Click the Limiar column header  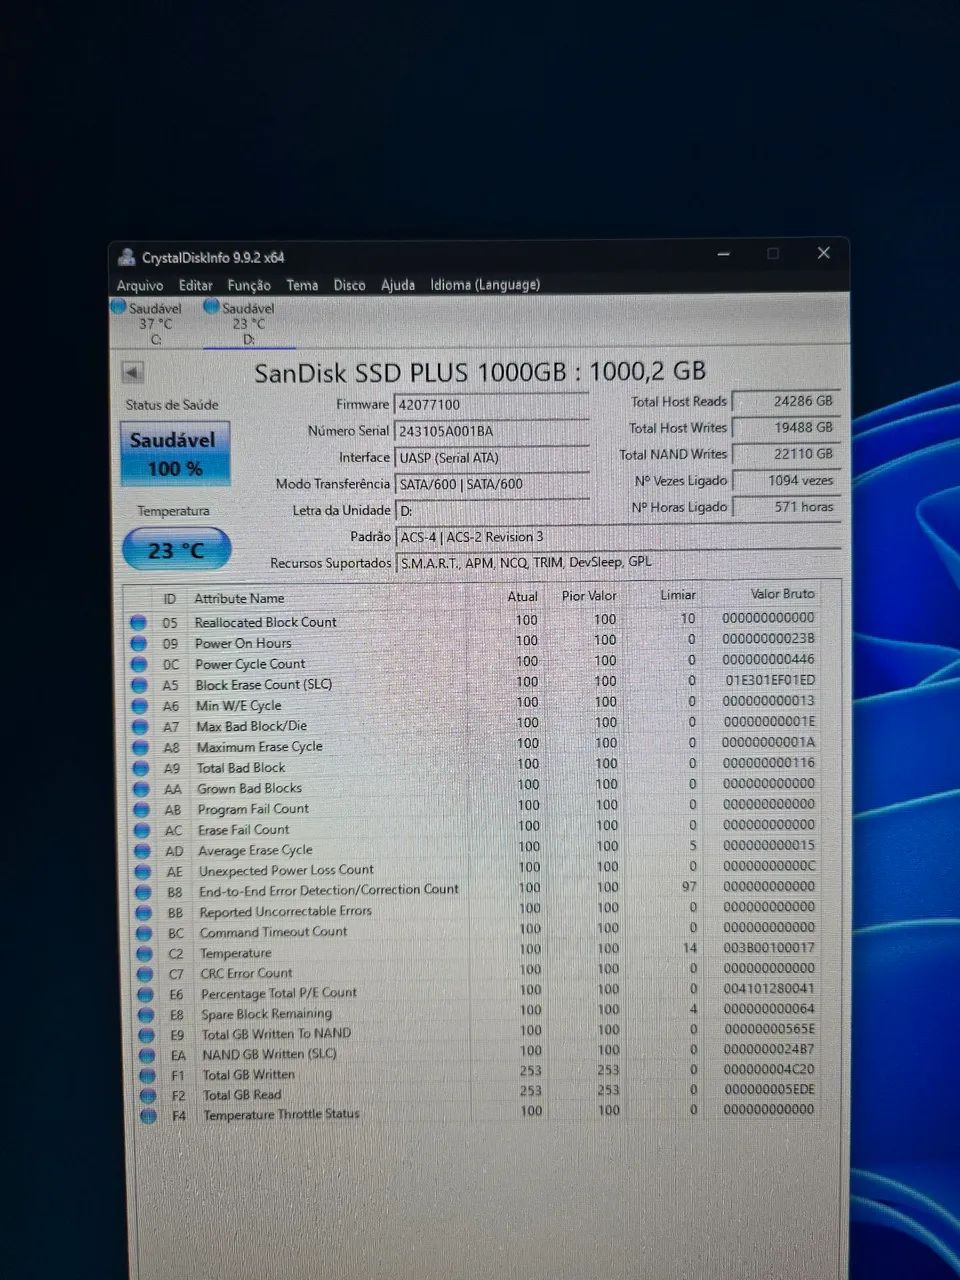coord(678,595)
